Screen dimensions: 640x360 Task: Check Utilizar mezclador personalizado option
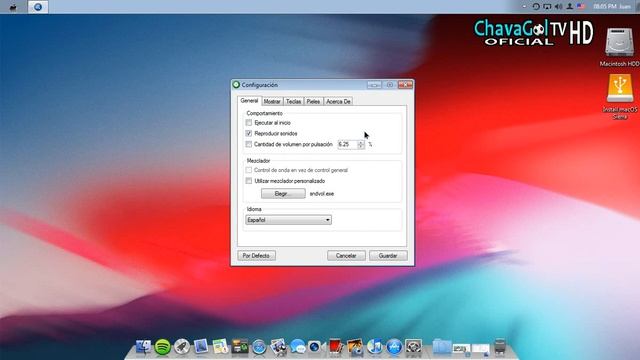249,181
